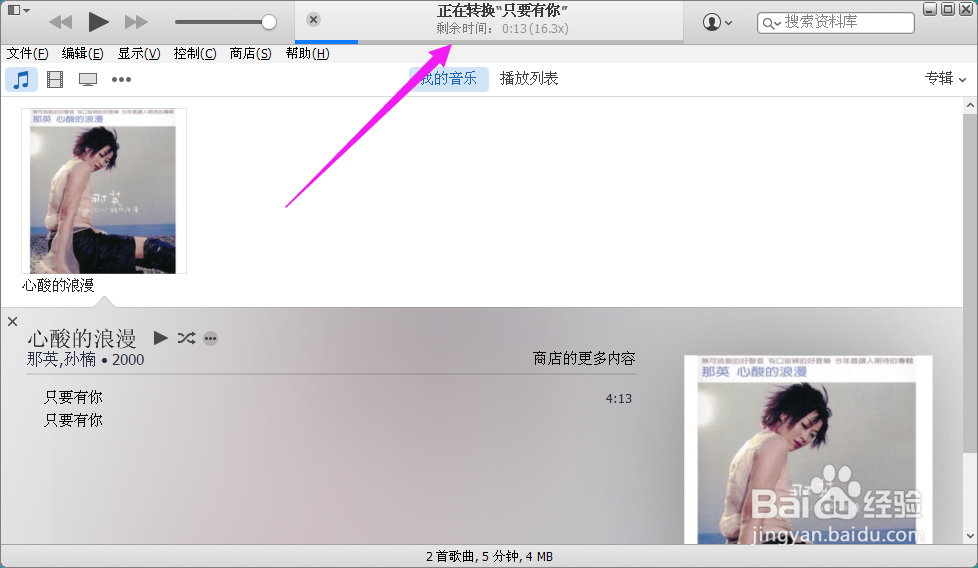Click the 心酸的浪漫 label under album cover
978x568 pixels.
[58, 286]
